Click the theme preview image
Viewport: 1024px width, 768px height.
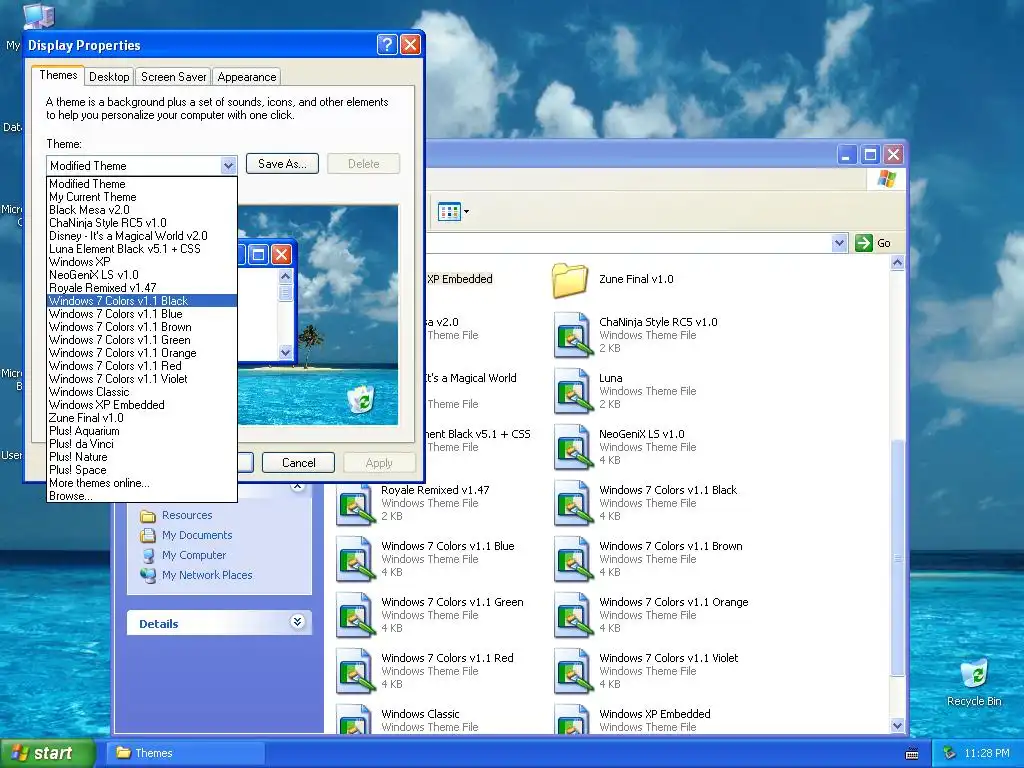[317, 315]
